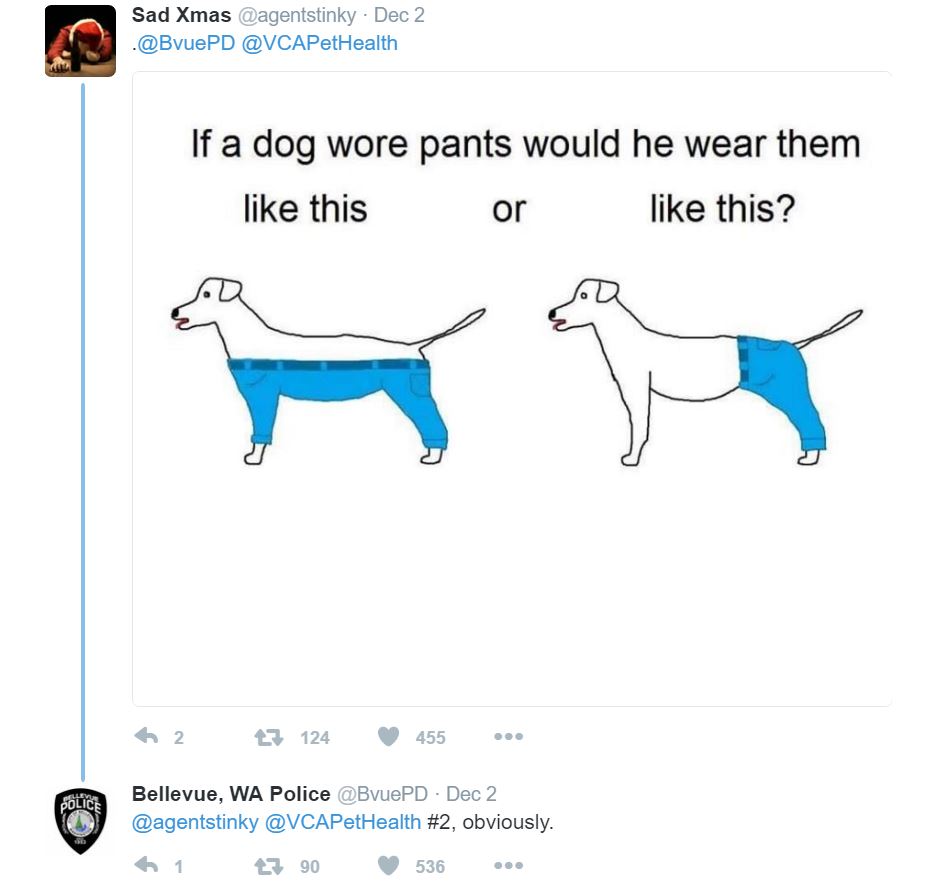941x890 pixels.
Task: Open the Sad Xmas display name
Action: (181, 15)
